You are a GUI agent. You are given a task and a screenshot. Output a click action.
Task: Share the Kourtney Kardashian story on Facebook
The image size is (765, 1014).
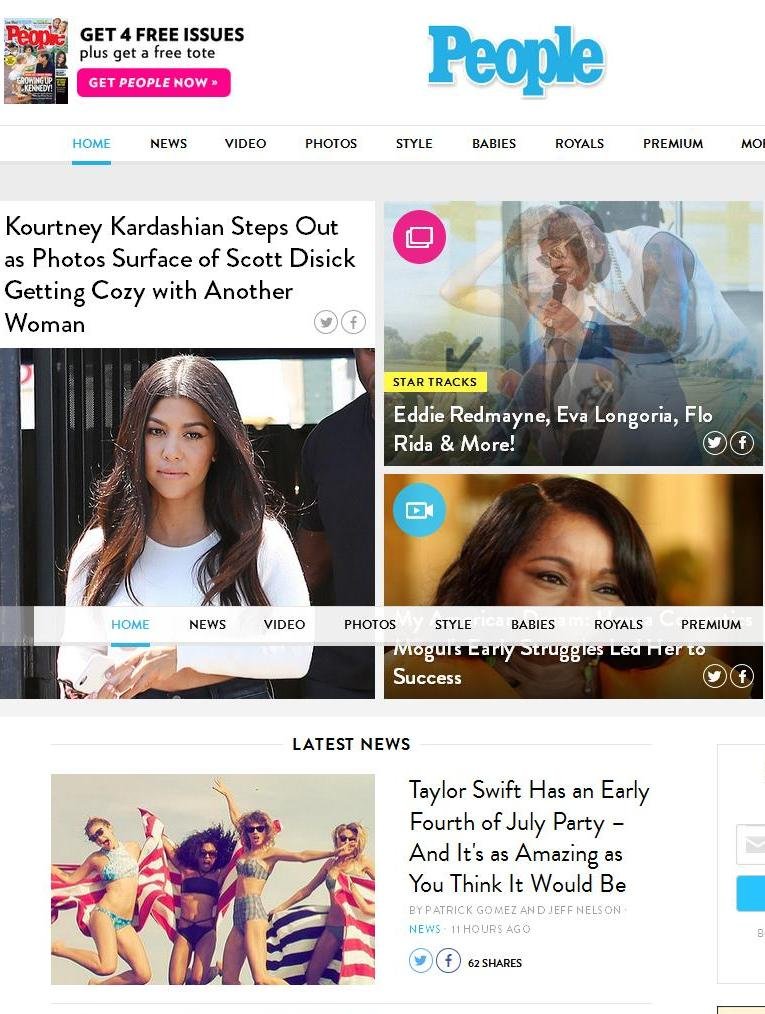coord(354,322)
